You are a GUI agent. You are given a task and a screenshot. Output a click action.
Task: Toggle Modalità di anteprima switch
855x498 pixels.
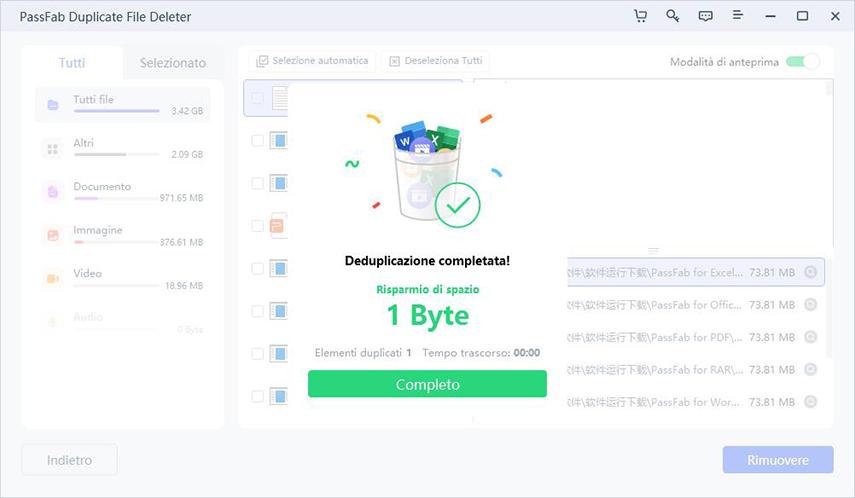(802, 62)
